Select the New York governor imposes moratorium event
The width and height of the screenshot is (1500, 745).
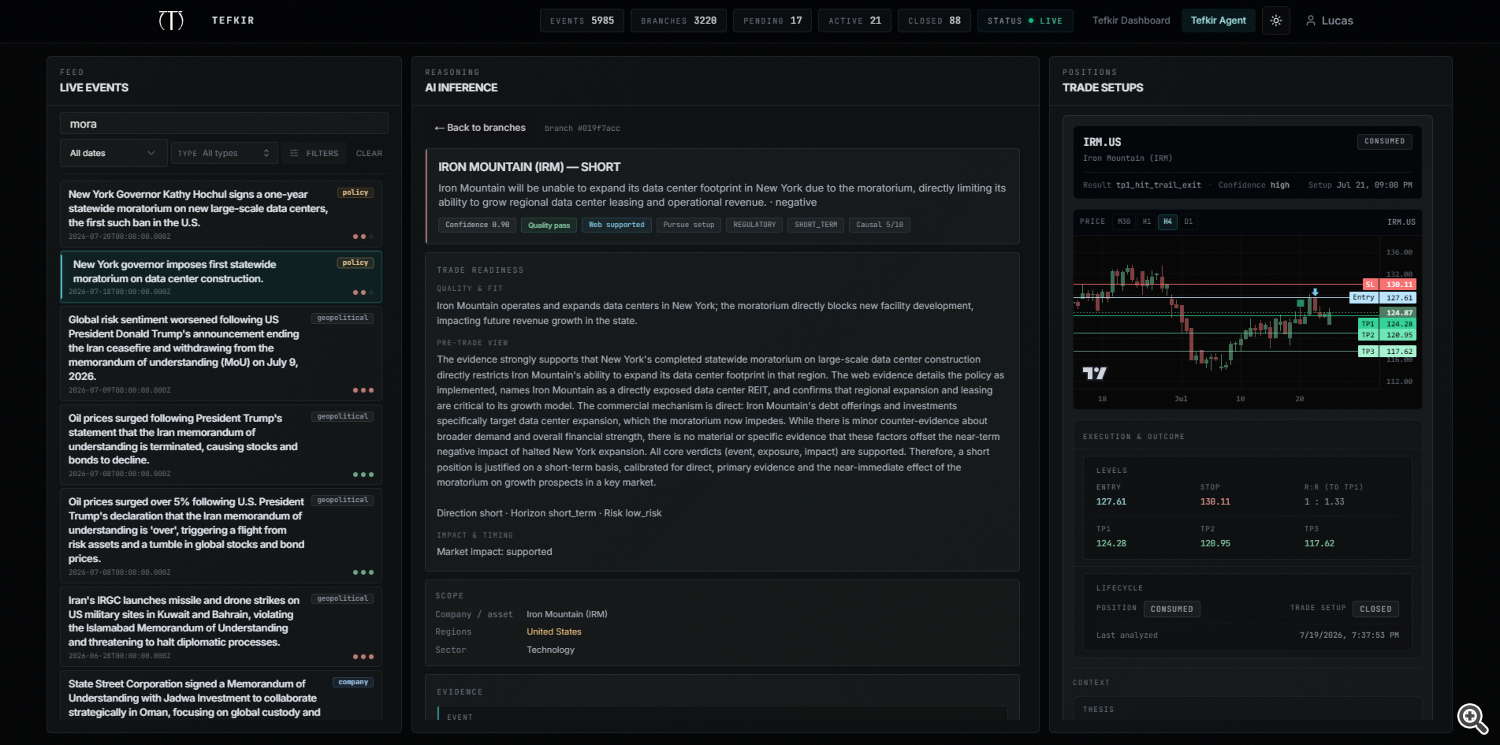coord(220,276)
